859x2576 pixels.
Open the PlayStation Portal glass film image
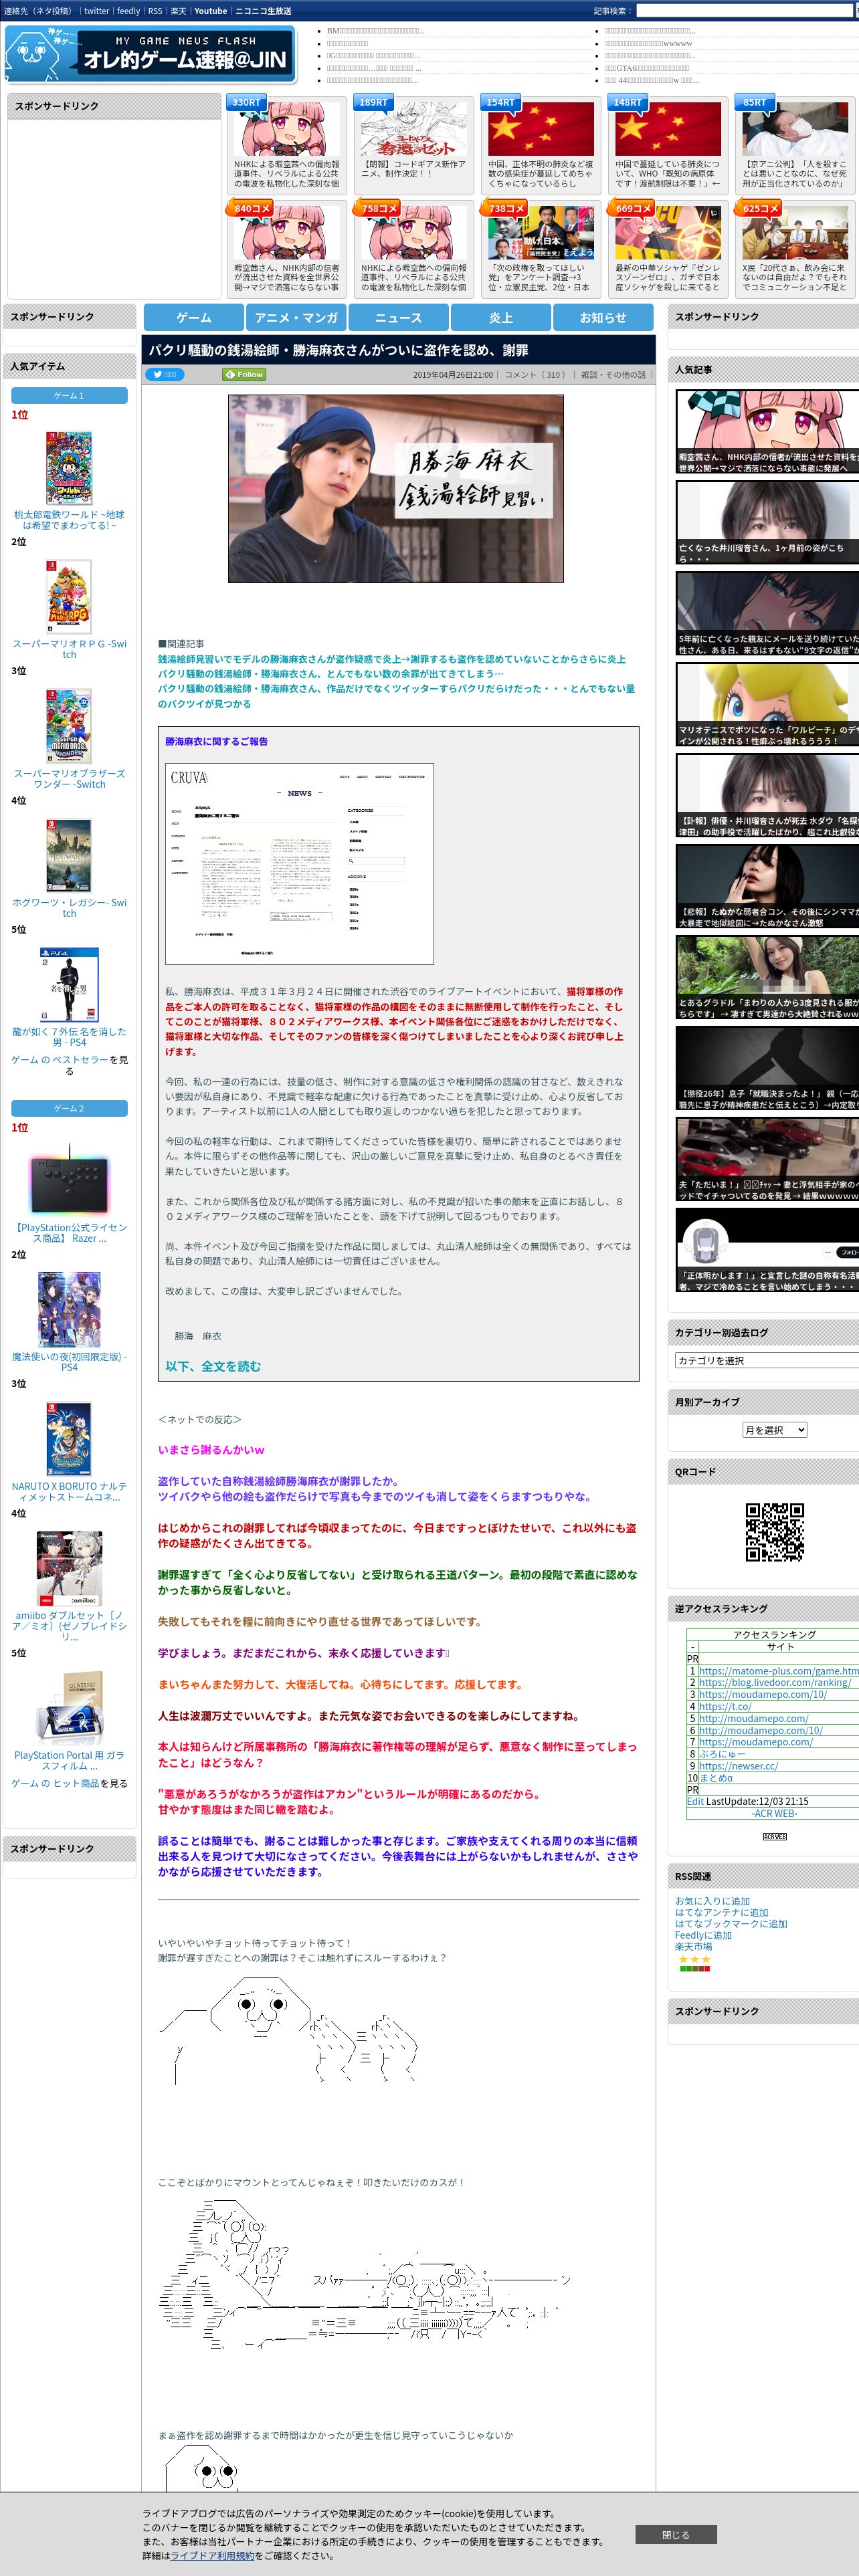pyautogui.click(x=69, y=1708)
